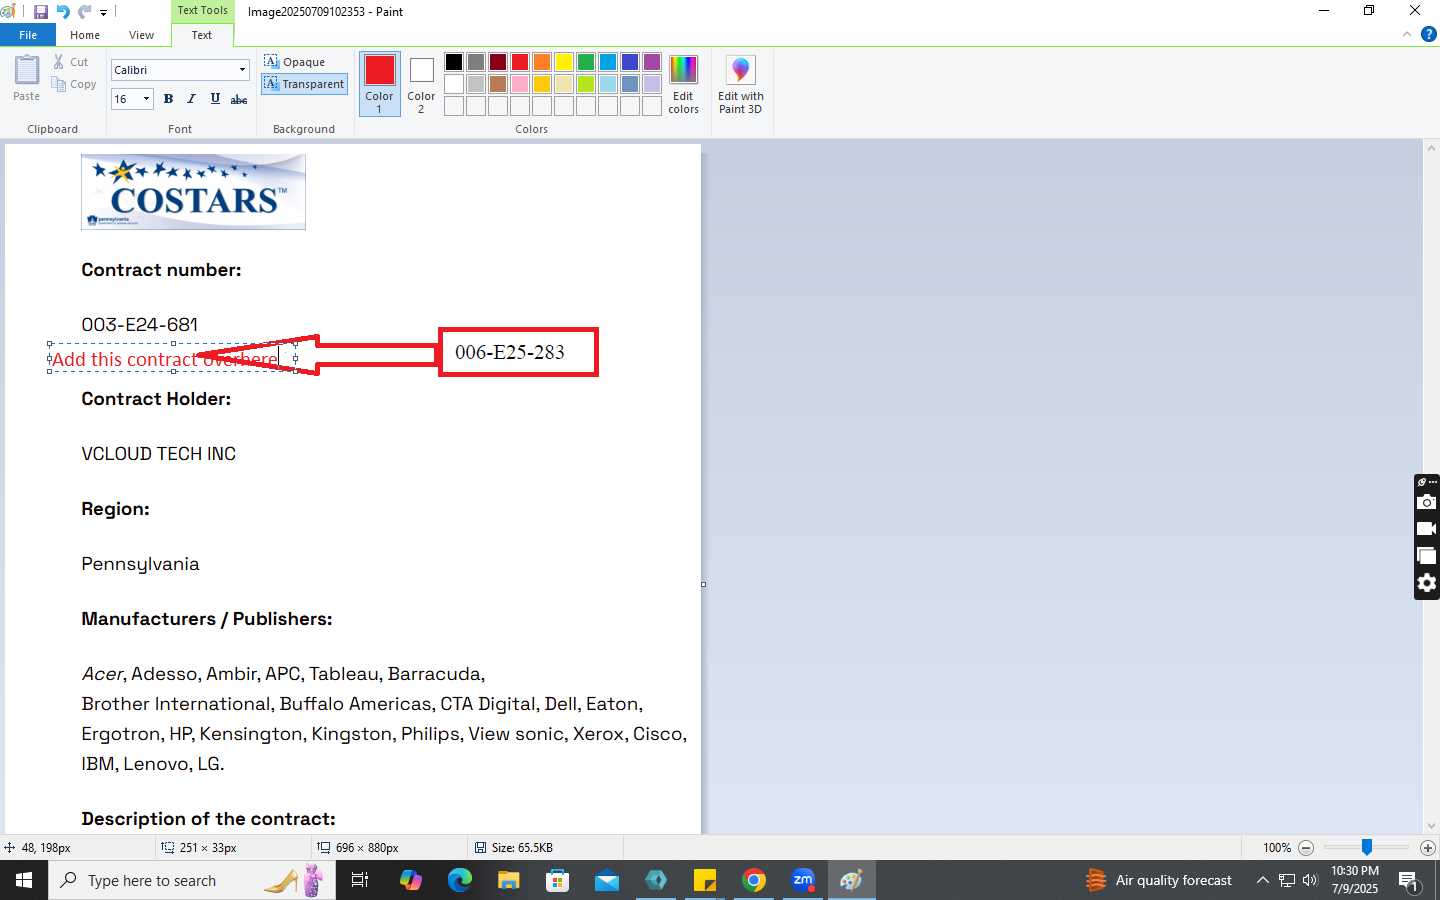1440x900 pixels.
Task: Click the vertical scrollbar down arrow
Action: coord(1431,826)
